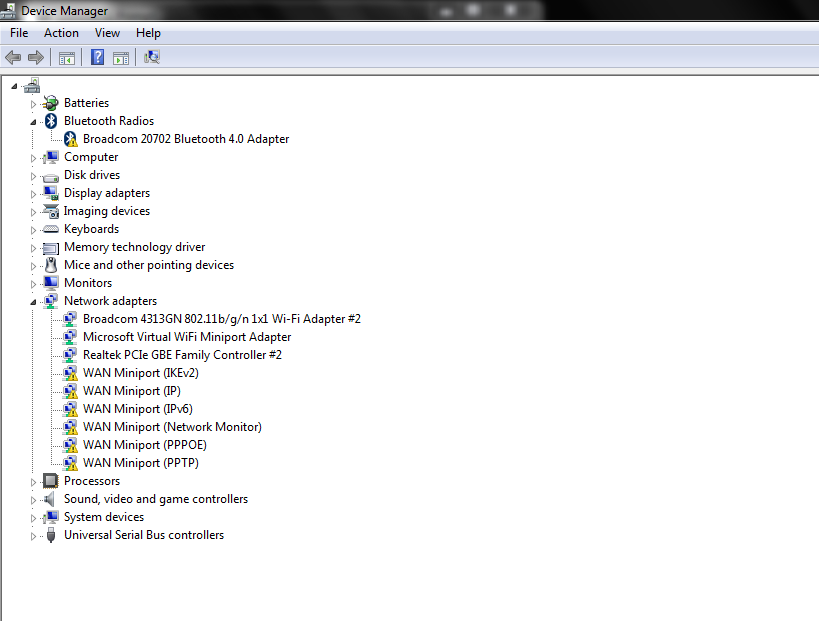Image resolution: width=819 pixels, height=621 pixels.
Task: Select the Processors label
Action: [x=92, y=481]
